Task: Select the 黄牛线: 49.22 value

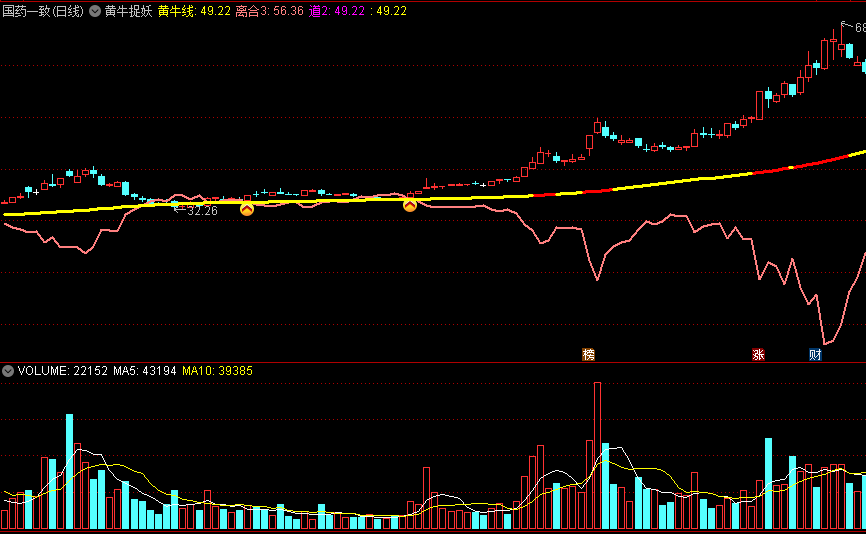Action: [x=194, y=11]
